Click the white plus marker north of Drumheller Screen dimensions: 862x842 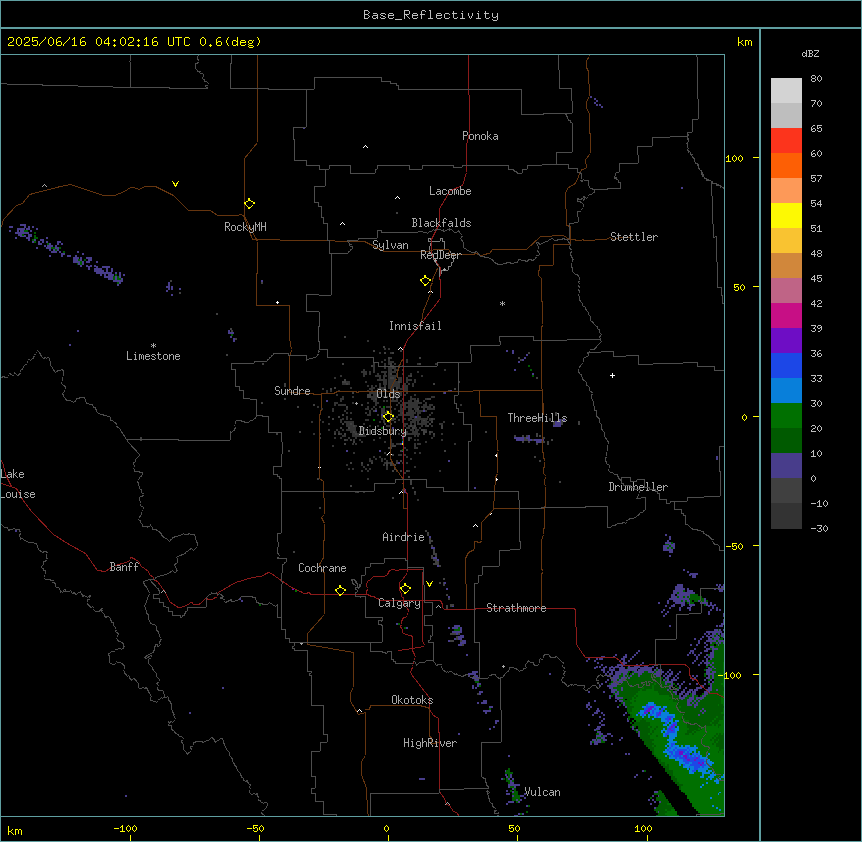[612, 375]
